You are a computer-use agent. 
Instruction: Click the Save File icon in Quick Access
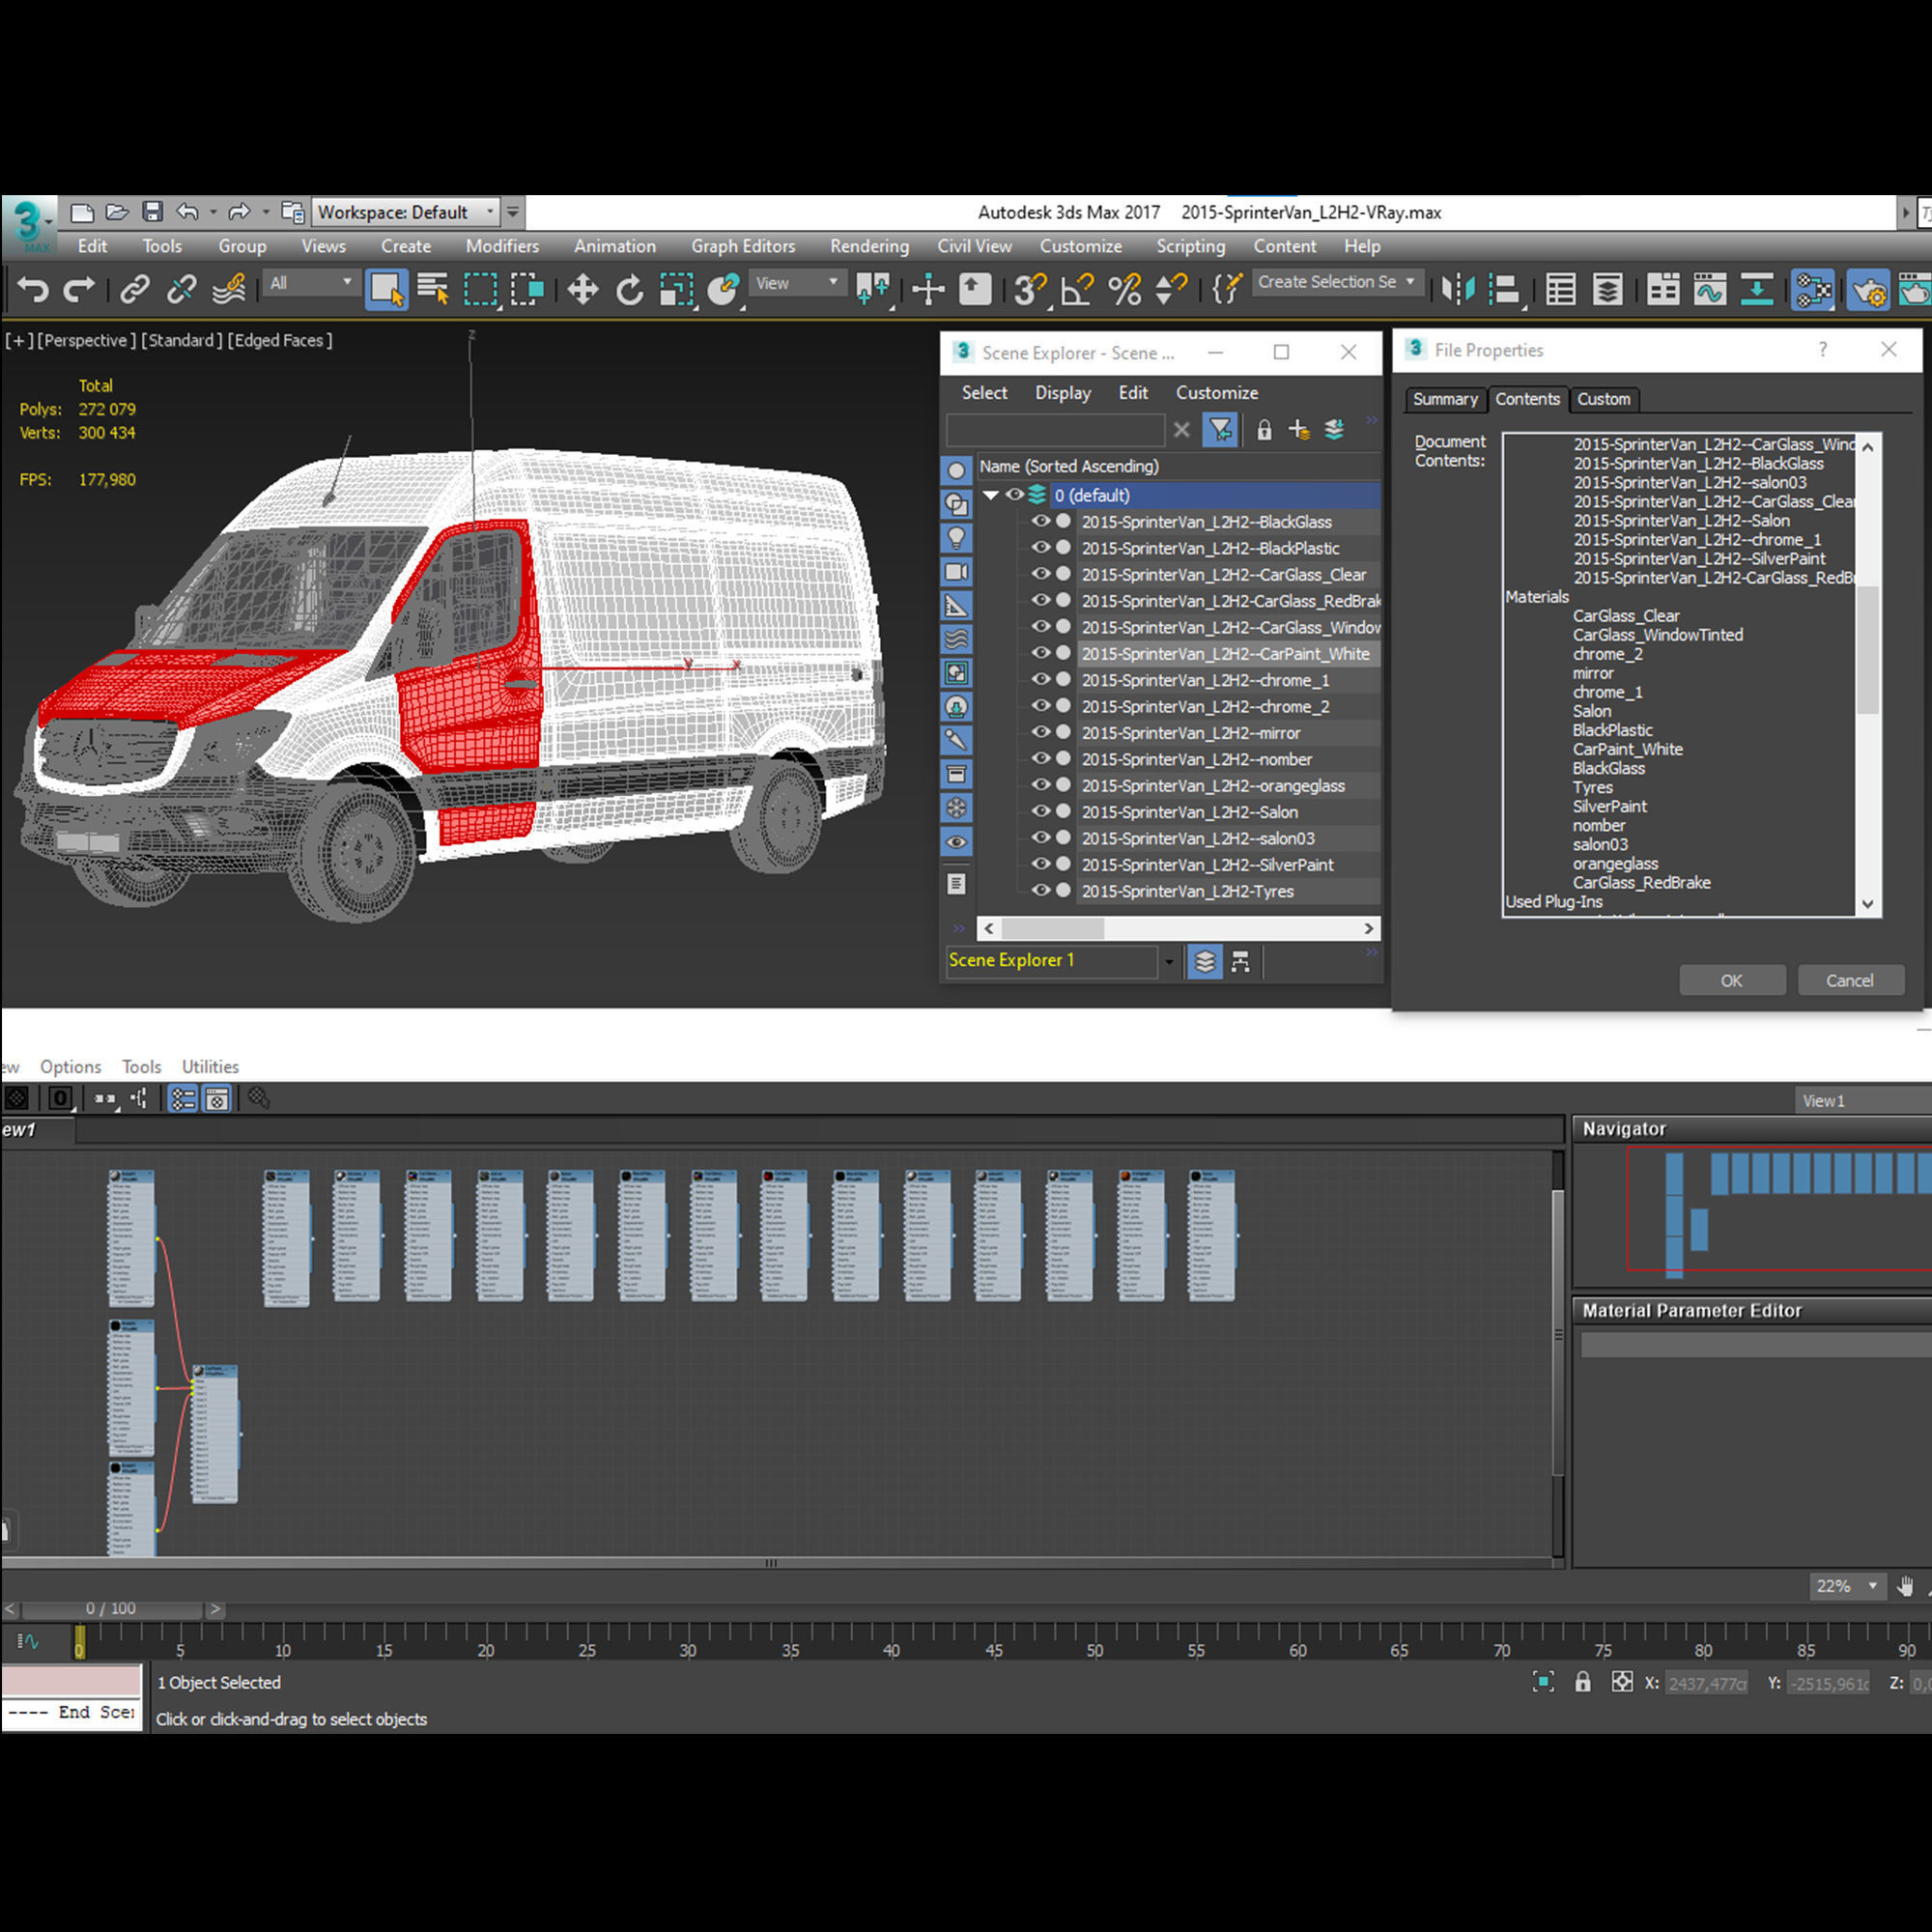click(152, 212)
